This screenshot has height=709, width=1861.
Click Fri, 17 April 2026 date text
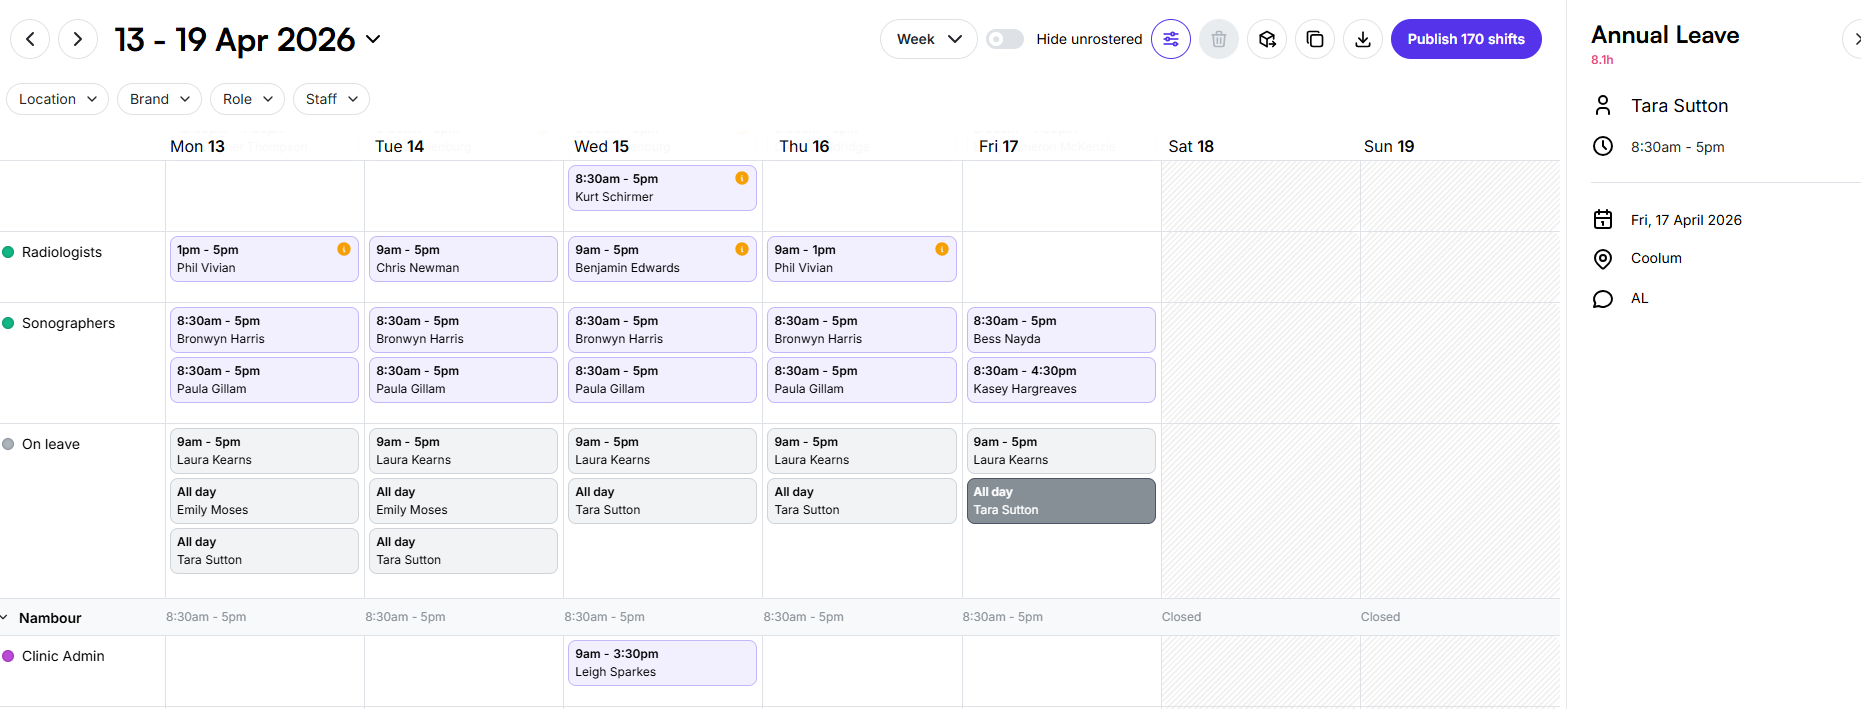pos(1686,220)
